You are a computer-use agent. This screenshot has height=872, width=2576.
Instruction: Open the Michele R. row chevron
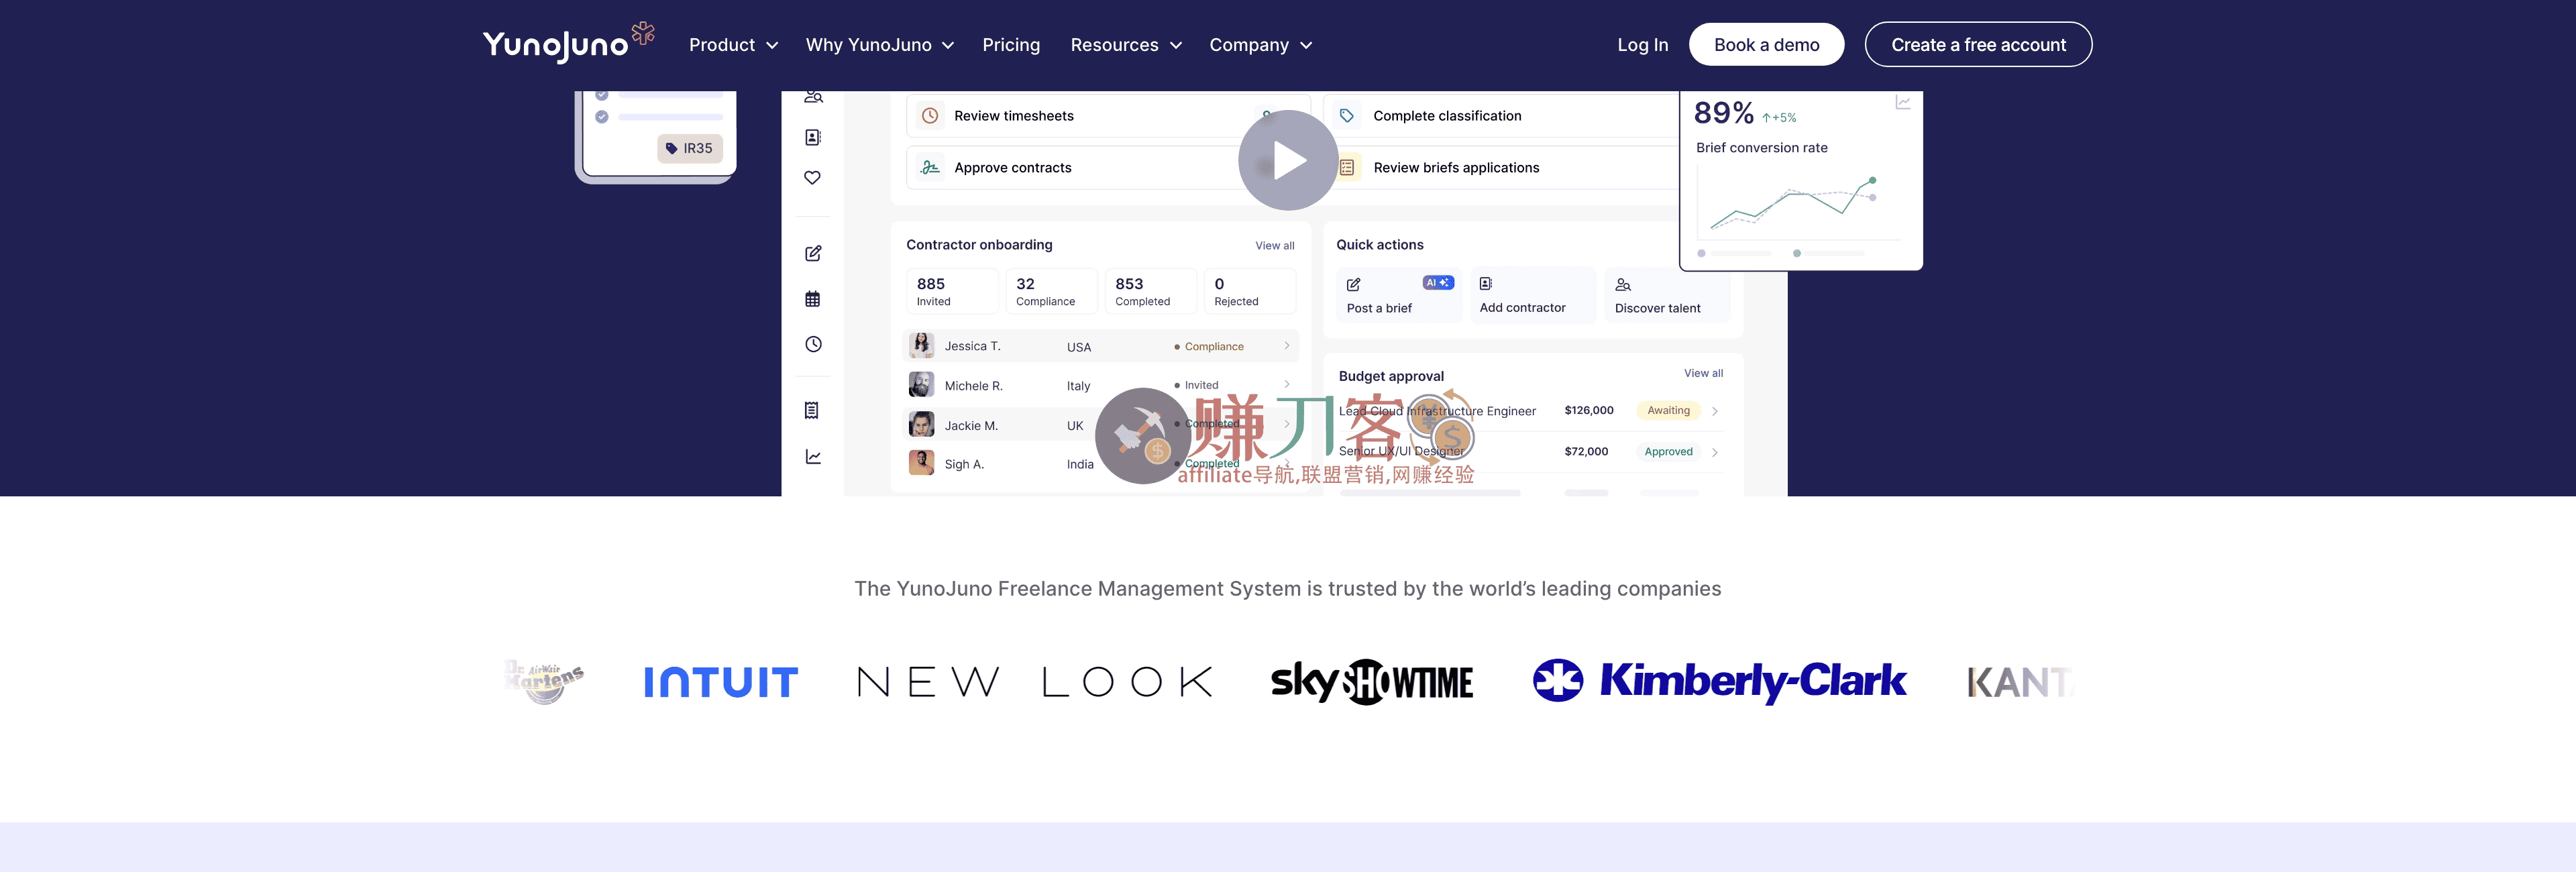click(1287, 385)
